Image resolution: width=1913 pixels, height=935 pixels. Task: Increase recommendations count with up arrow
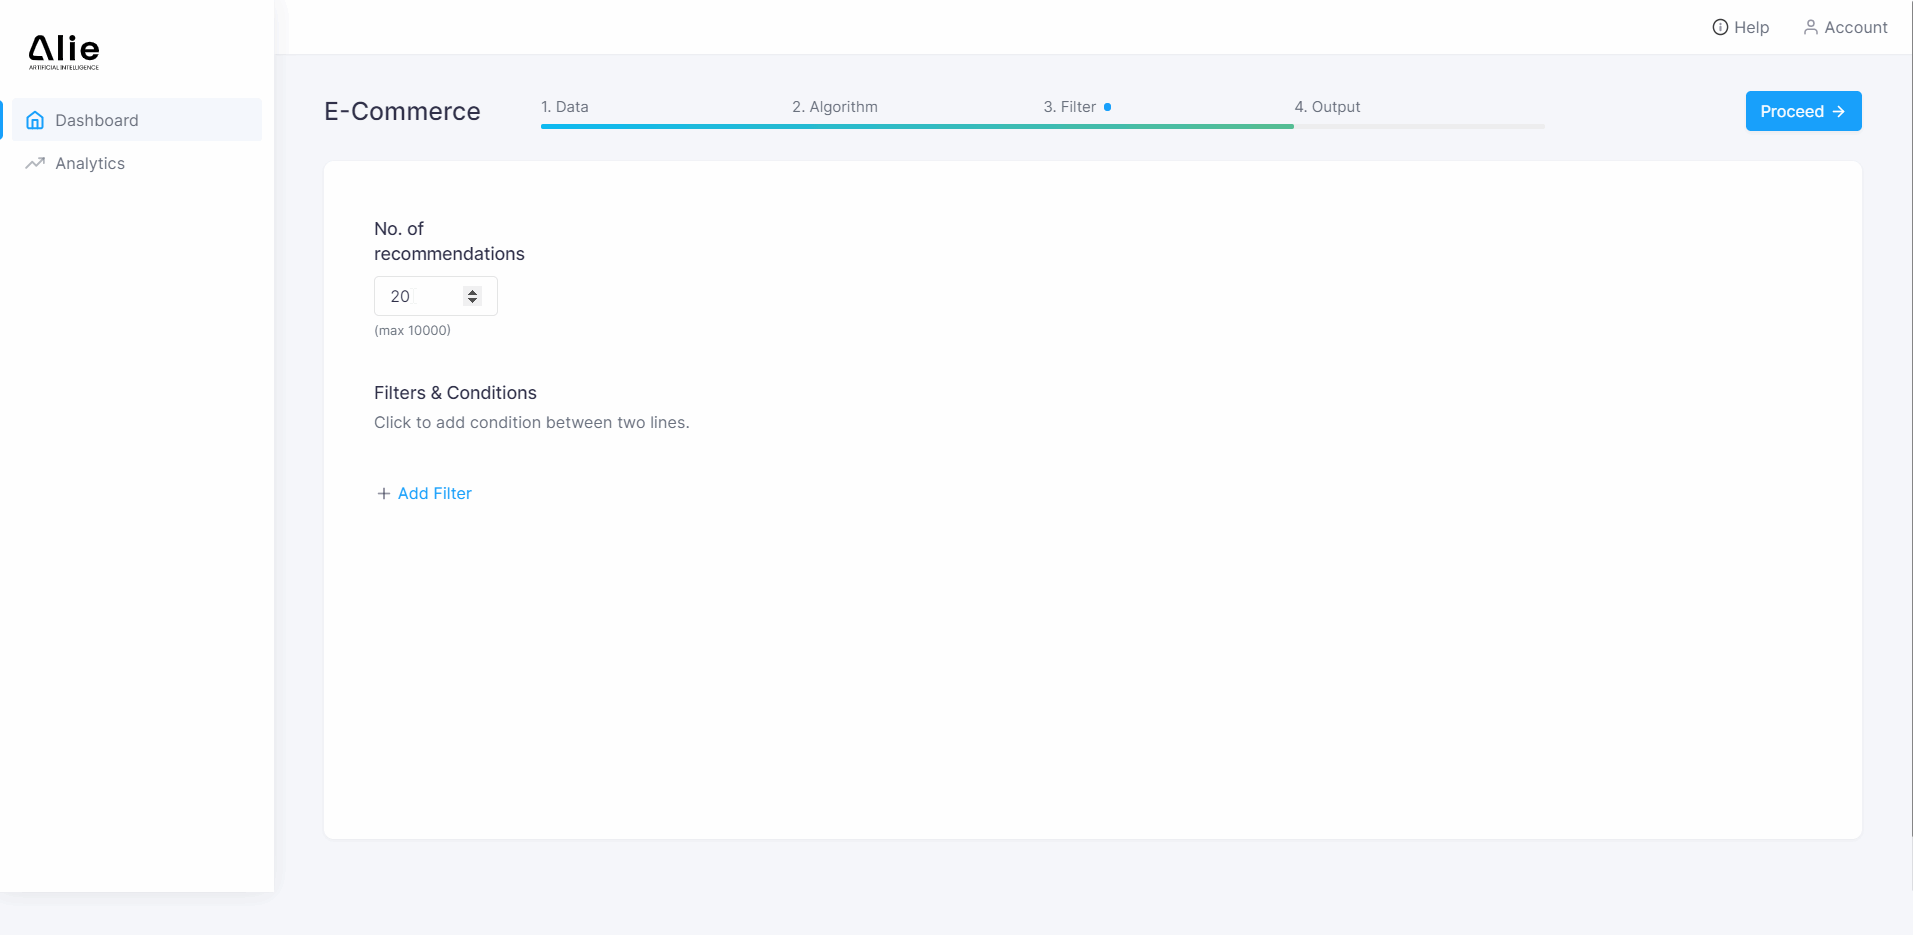click(472, 292)
